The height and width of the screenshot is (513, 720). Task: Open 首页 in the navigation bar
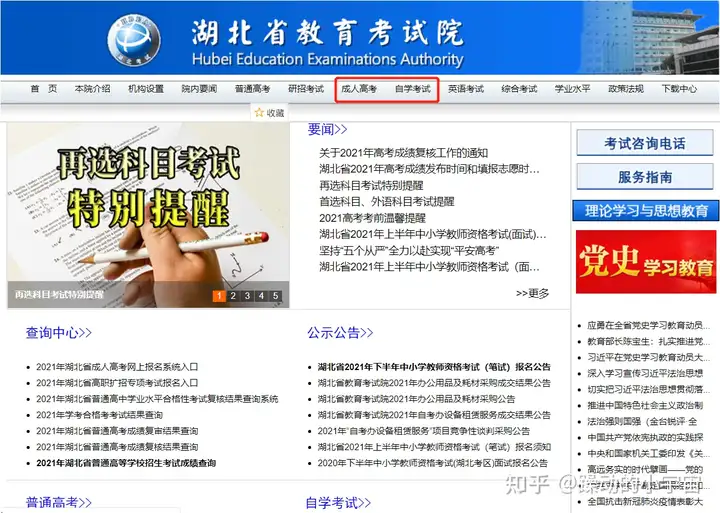(44, 89)
